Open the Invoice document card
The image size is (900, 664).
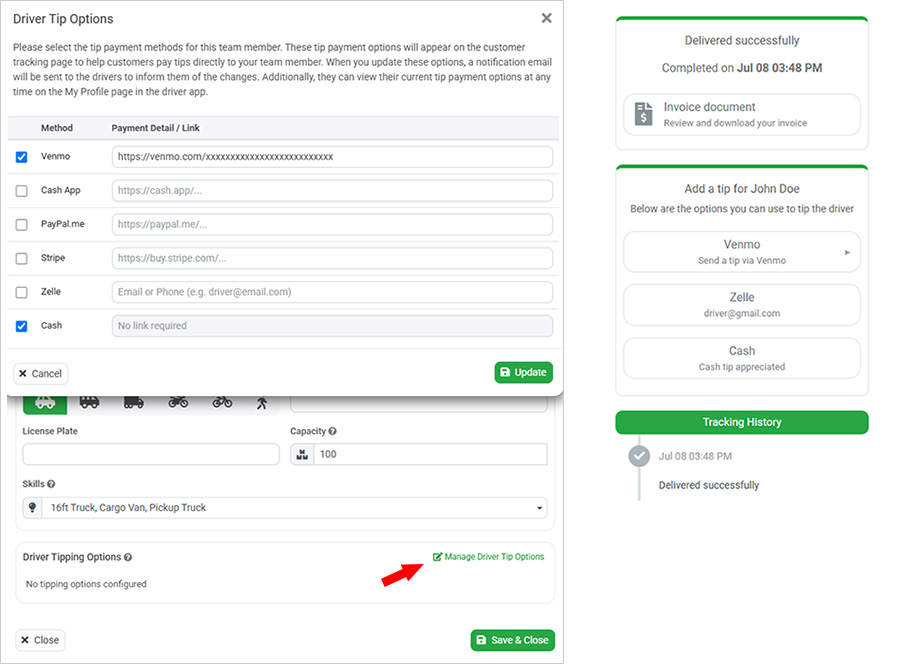click(x=742, y=115)
